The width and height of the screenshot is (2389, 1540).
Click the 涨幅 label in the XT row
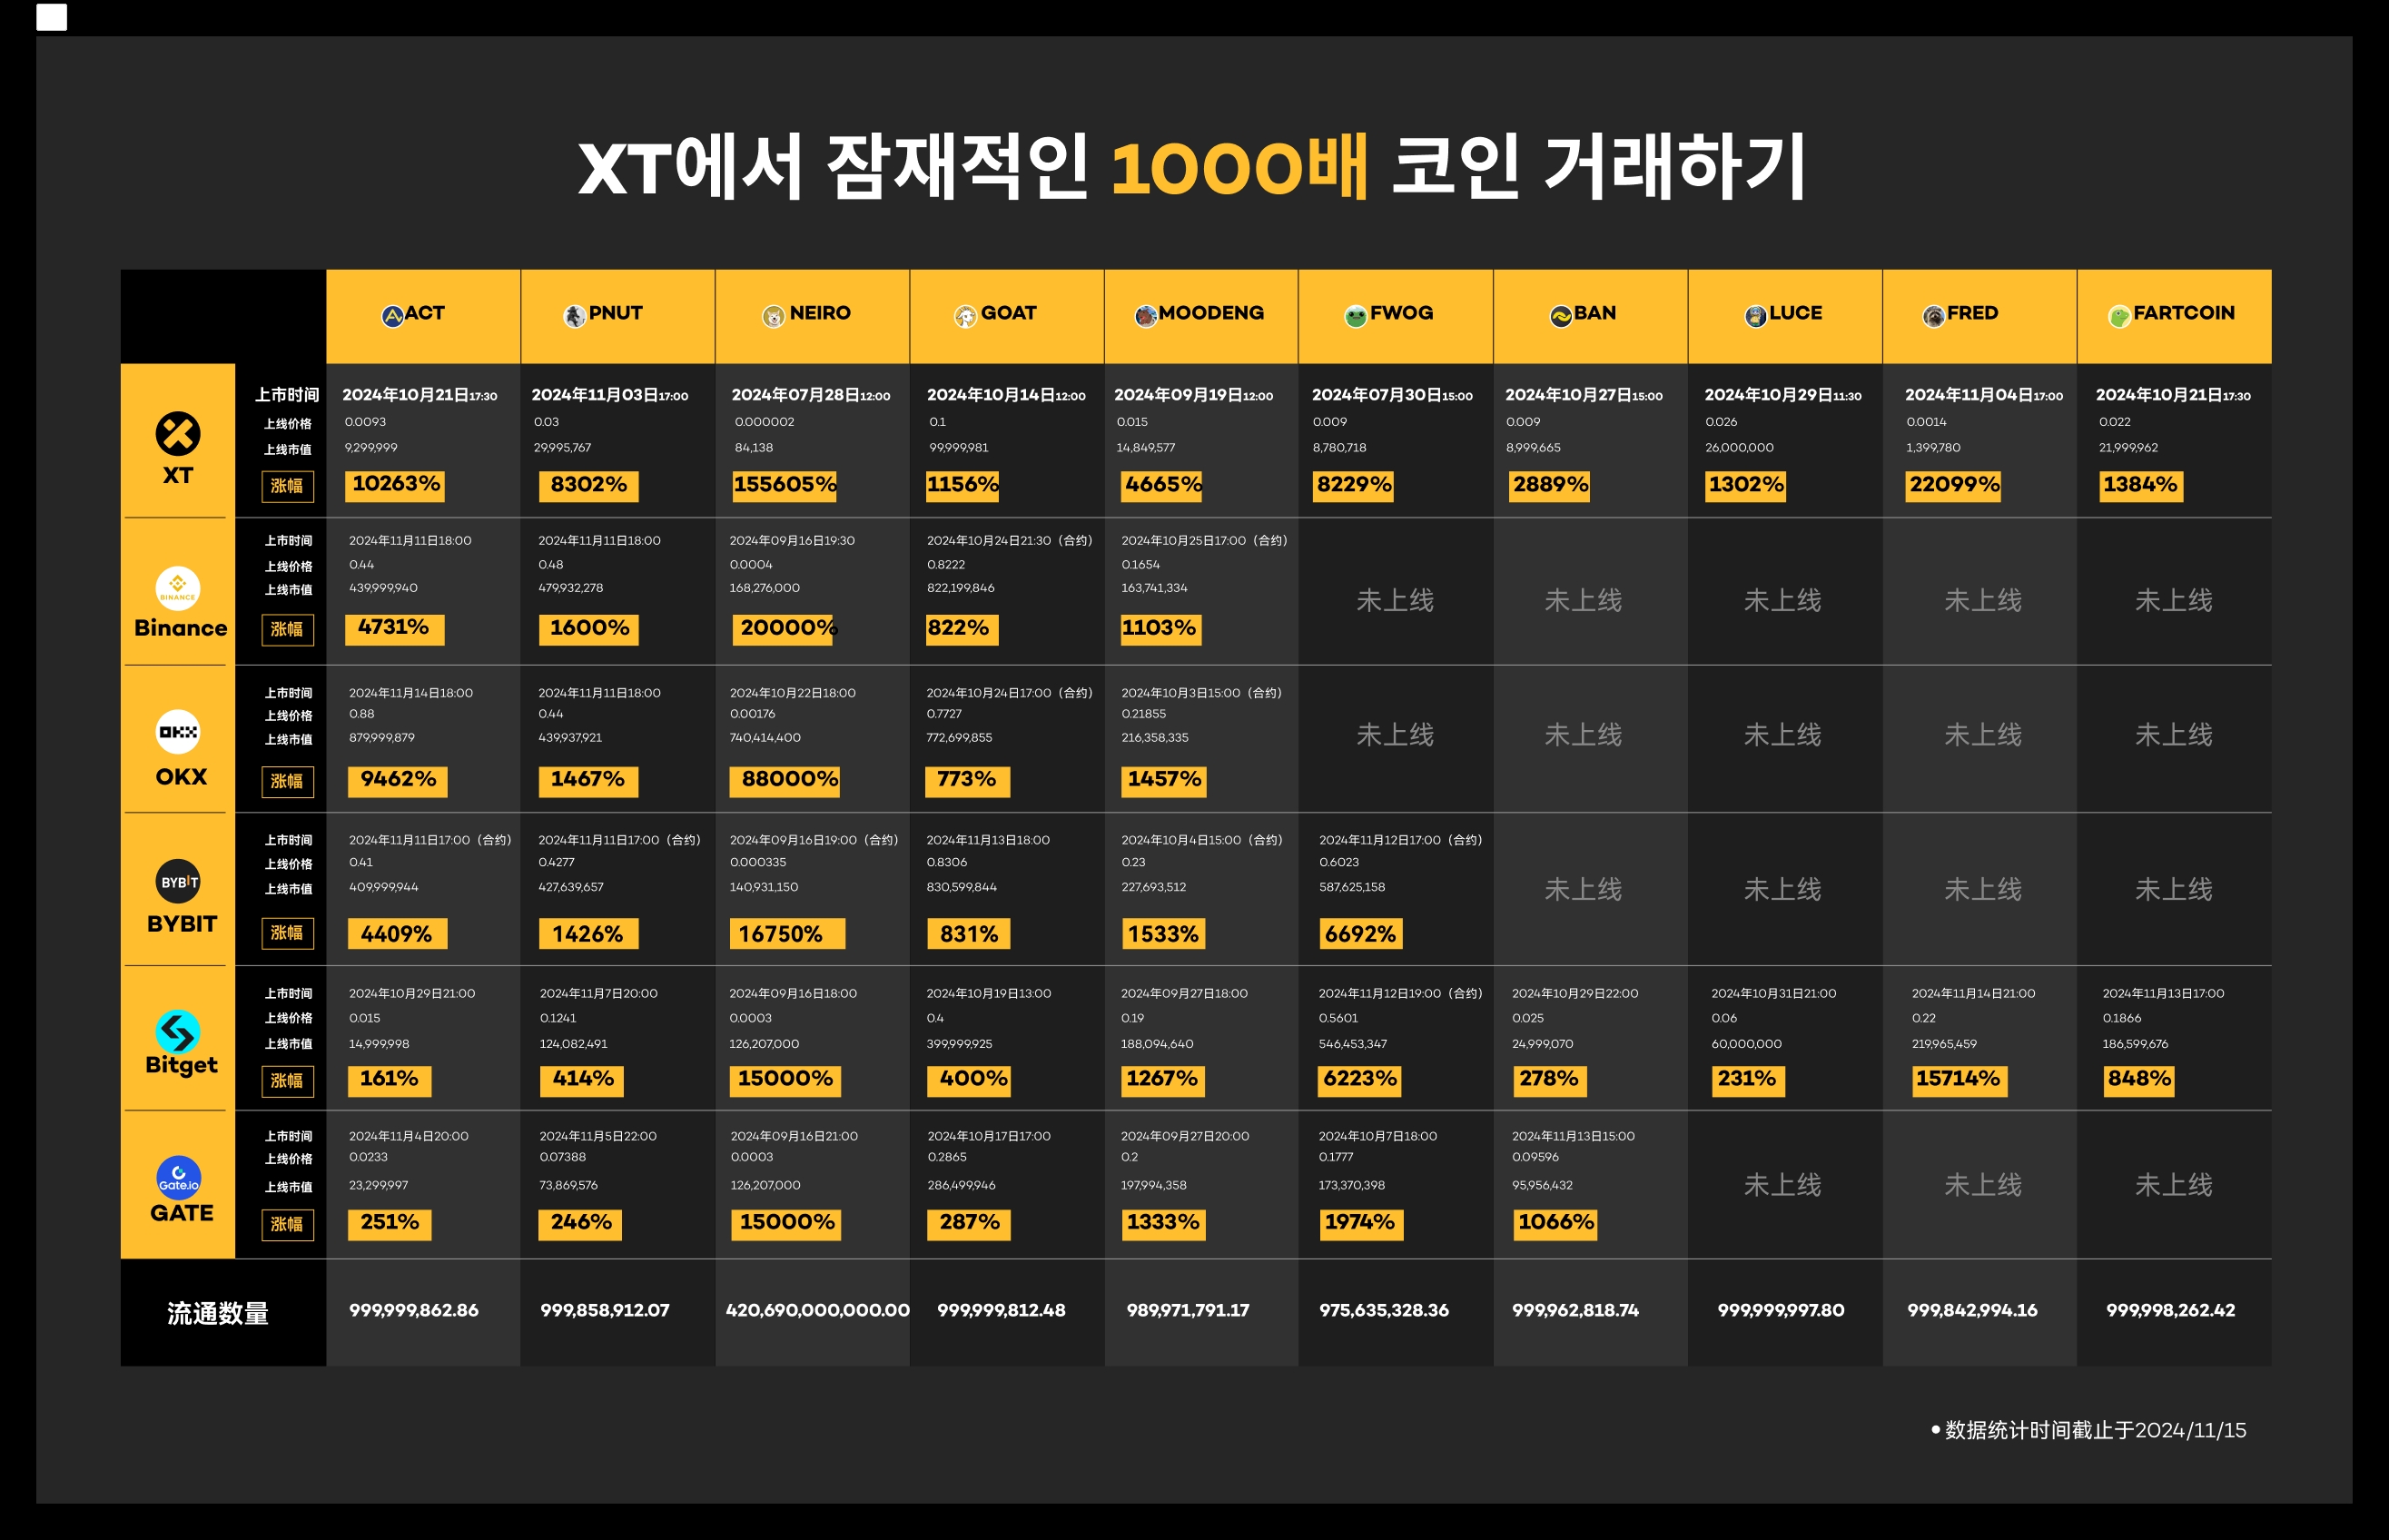[287, 486]
